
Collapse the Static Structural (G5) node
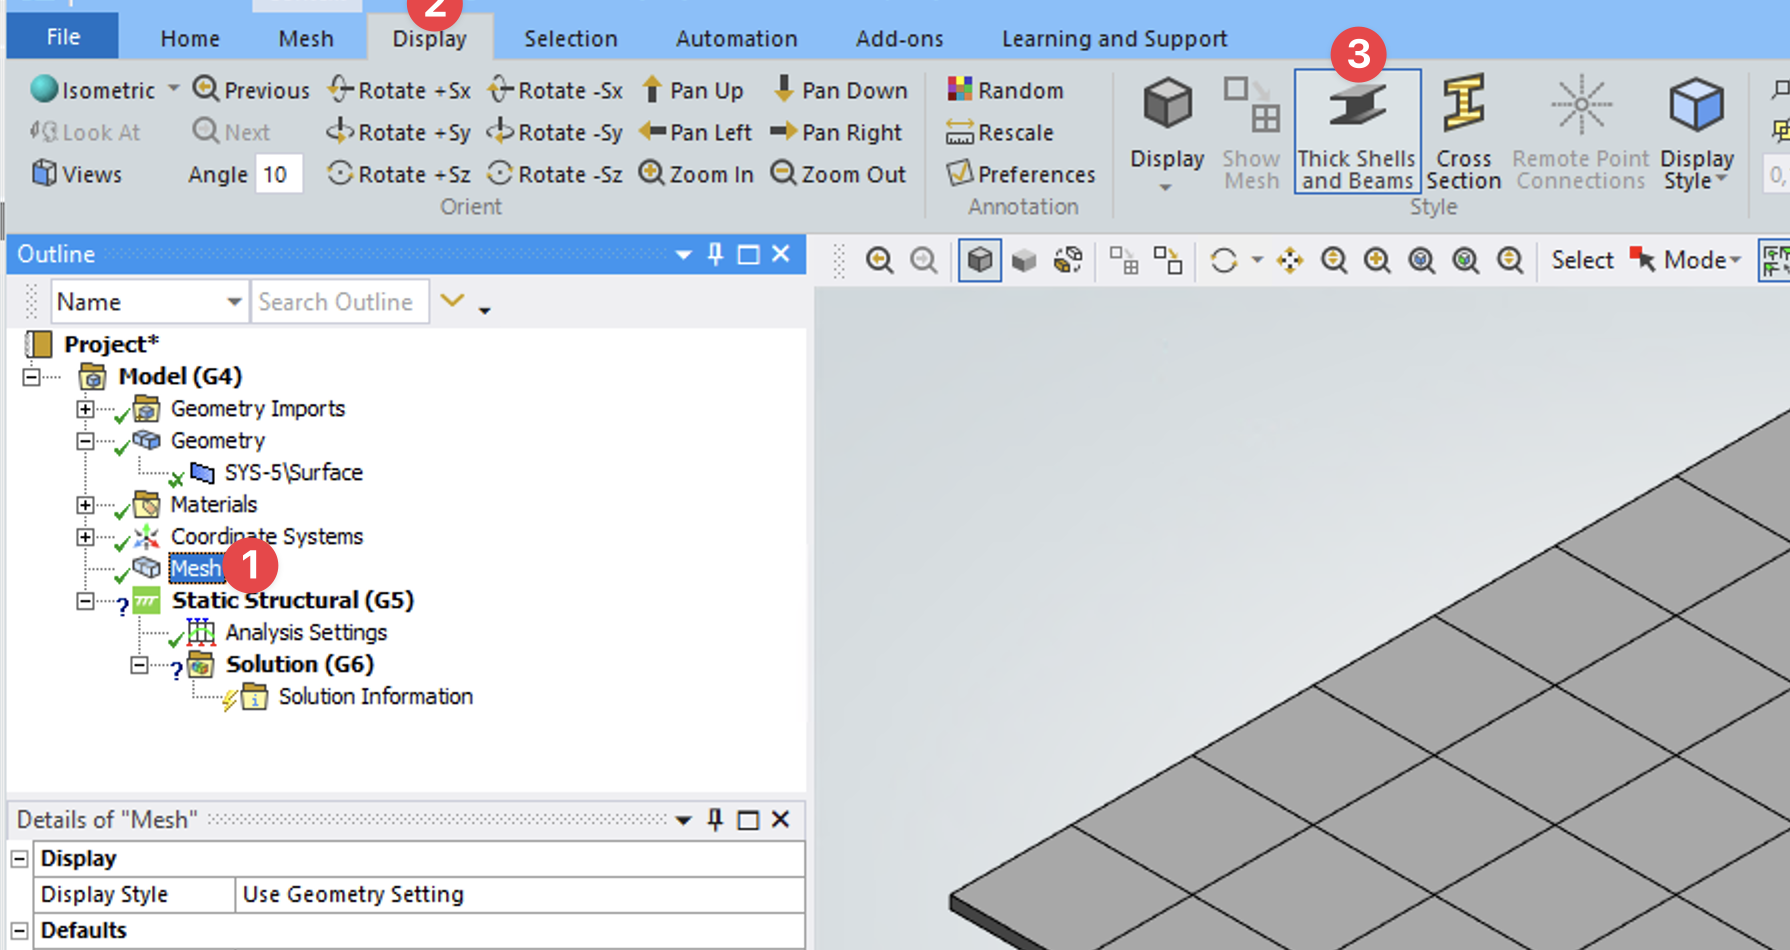pos(85,601)
